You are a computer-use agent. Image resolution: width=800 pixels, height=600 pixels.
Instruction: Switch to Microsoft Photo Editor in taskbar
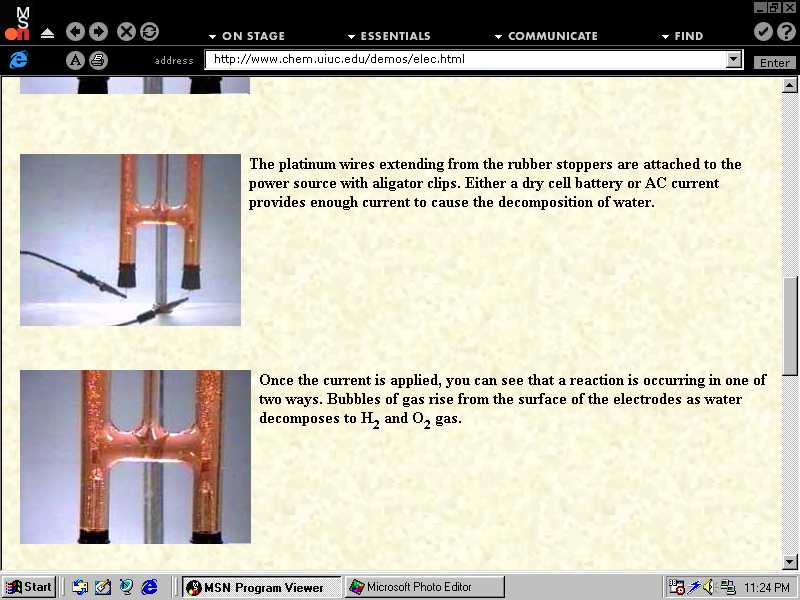tap(424, 587)
